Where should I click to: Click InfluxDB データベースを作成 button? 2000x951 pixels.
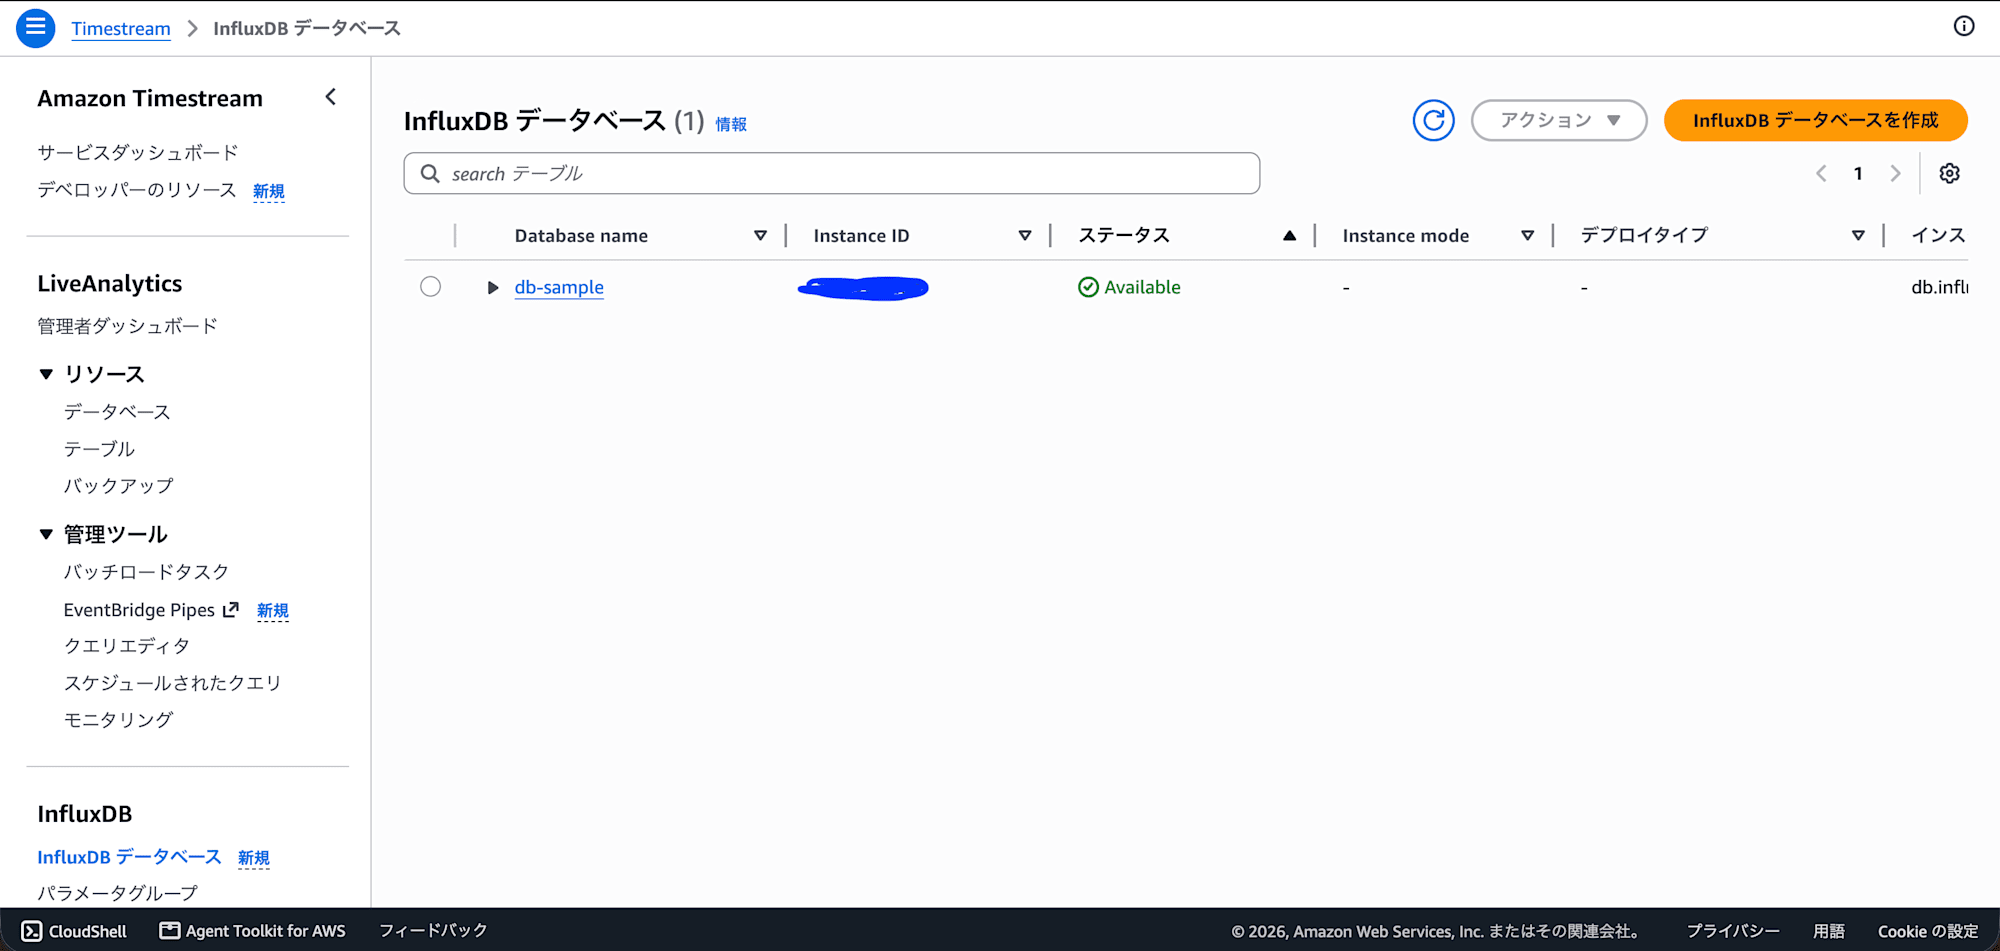click(1815, 121)
